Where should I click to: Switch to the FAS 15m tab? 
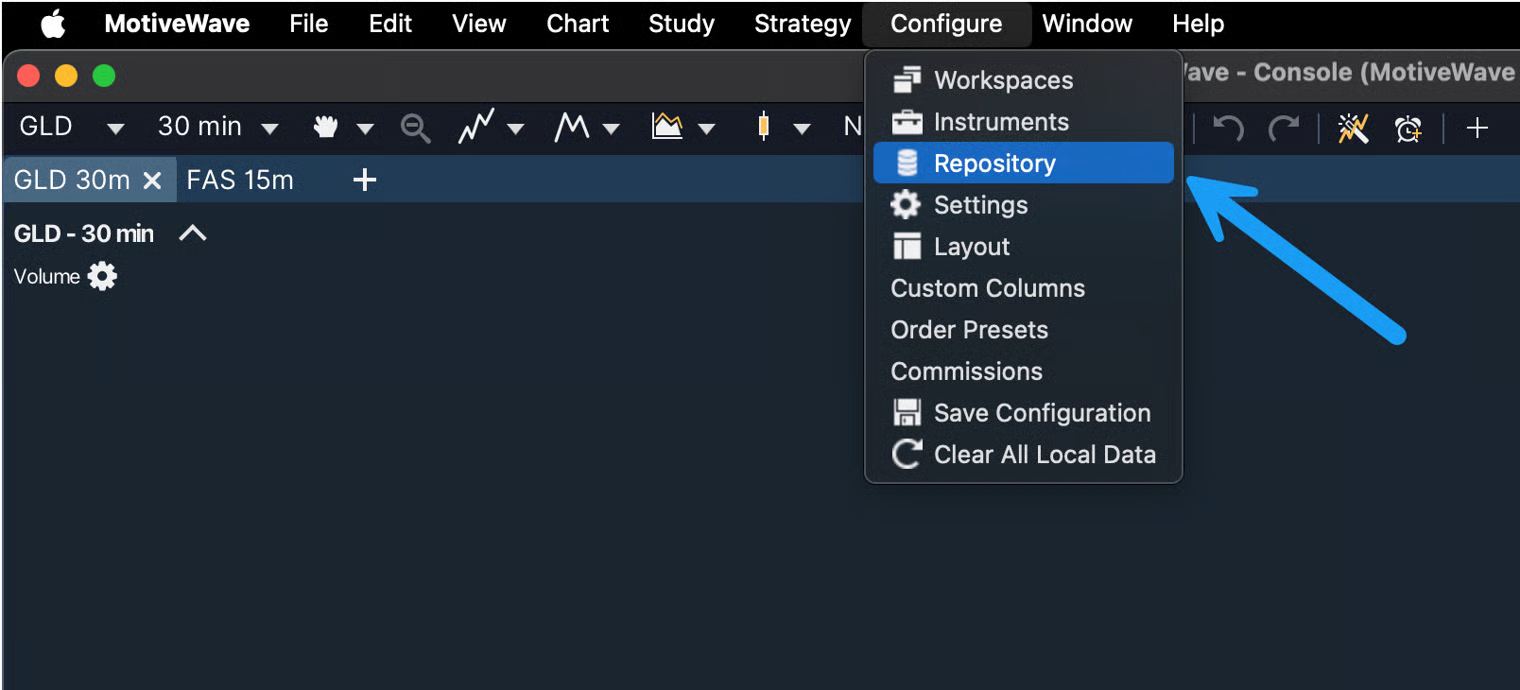coord(240,180)
